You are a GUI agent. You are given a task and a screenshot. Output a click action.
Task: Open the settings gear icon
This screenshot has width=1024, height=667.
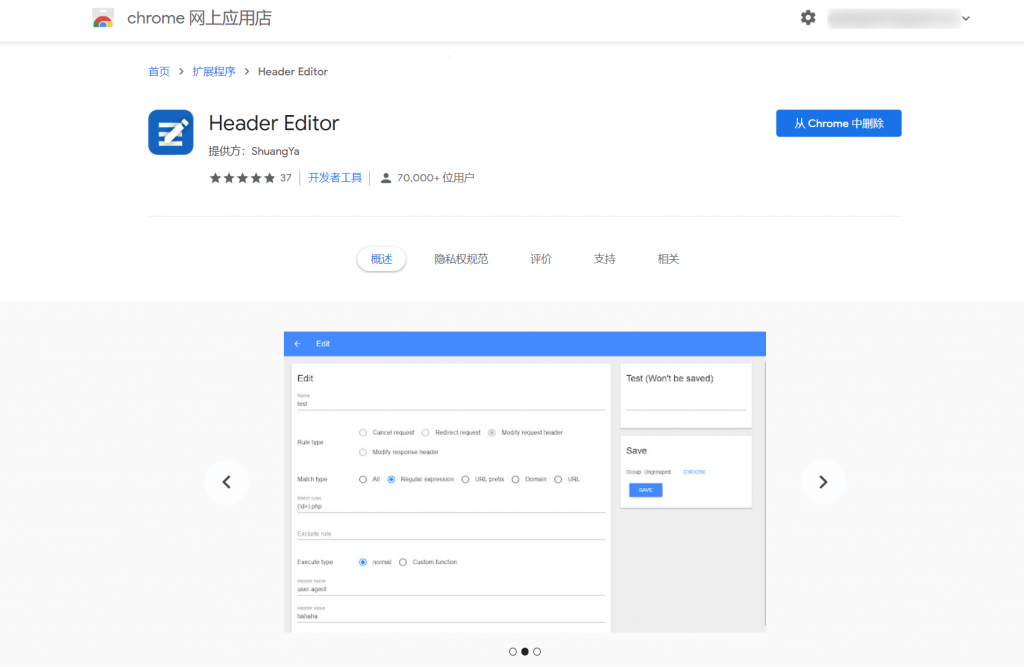pyautogui.click(x=808, y=18)
